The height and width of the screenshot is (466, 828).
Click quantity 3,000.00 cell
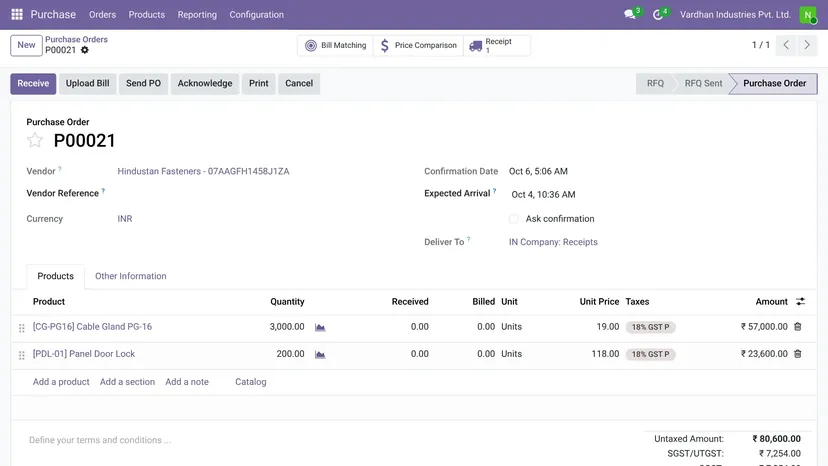287,327
